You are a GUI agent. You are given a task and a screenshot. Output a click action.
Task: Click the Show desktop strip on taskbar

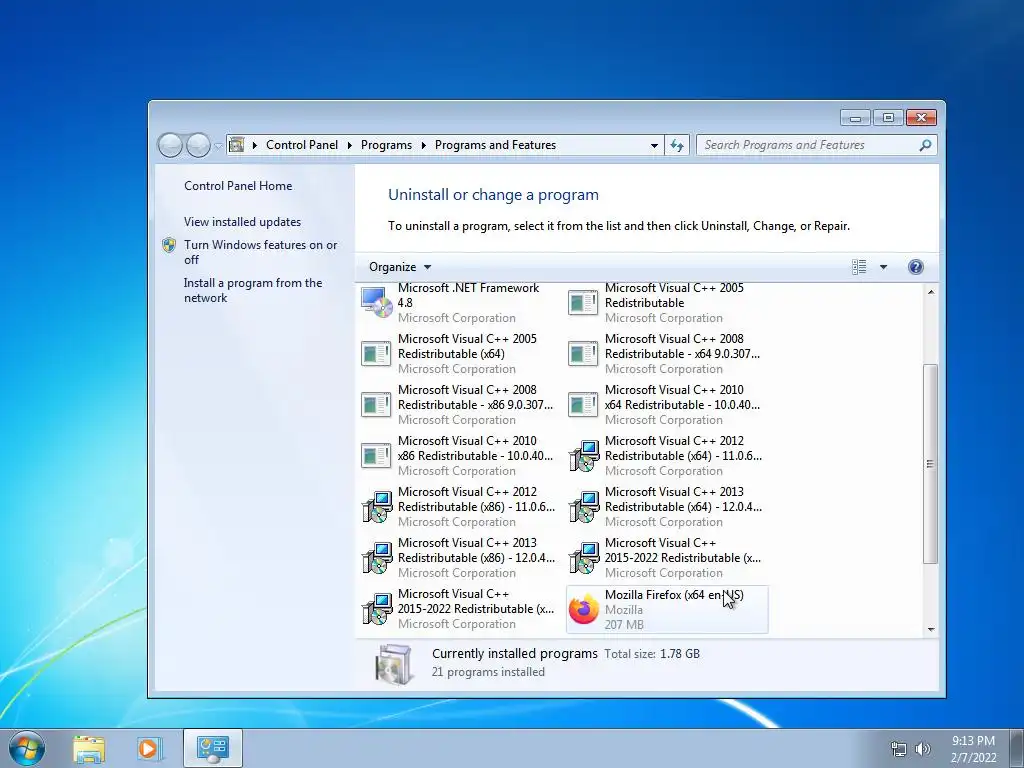(1019, 748)
